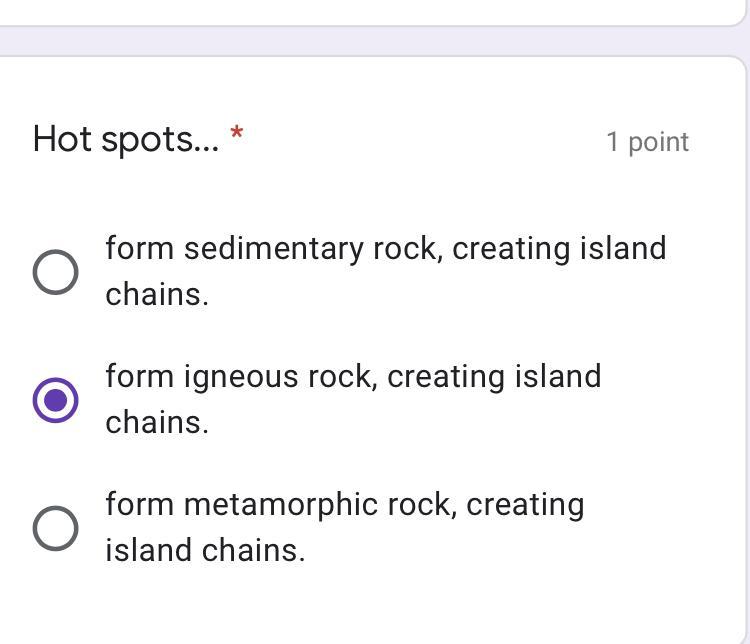The image size is (750, 644).
Task: Click the selected igneous rock radio button
Action: 56,400
